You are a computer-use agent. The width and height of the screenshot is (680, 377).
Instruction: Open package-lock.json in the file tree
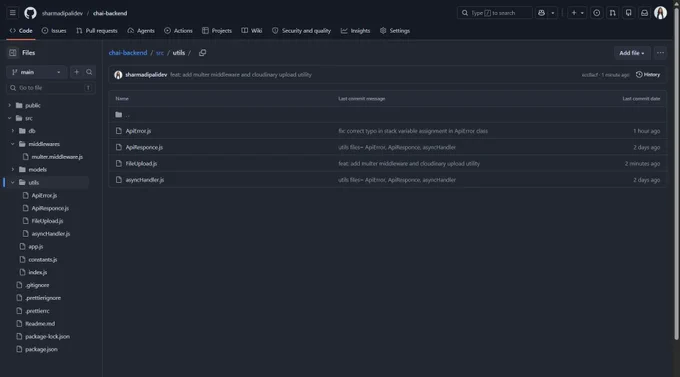(47, 336)
